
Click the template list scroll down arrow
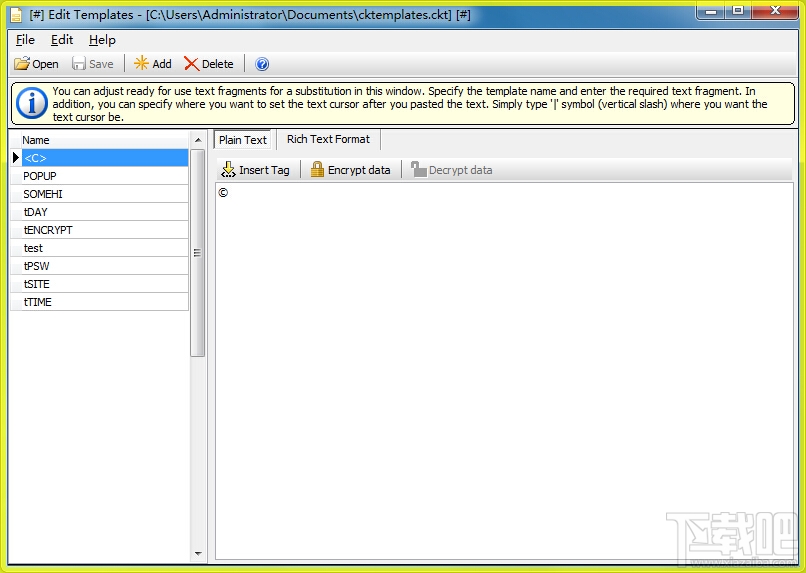pyautogui.click(x=198, y=553)
